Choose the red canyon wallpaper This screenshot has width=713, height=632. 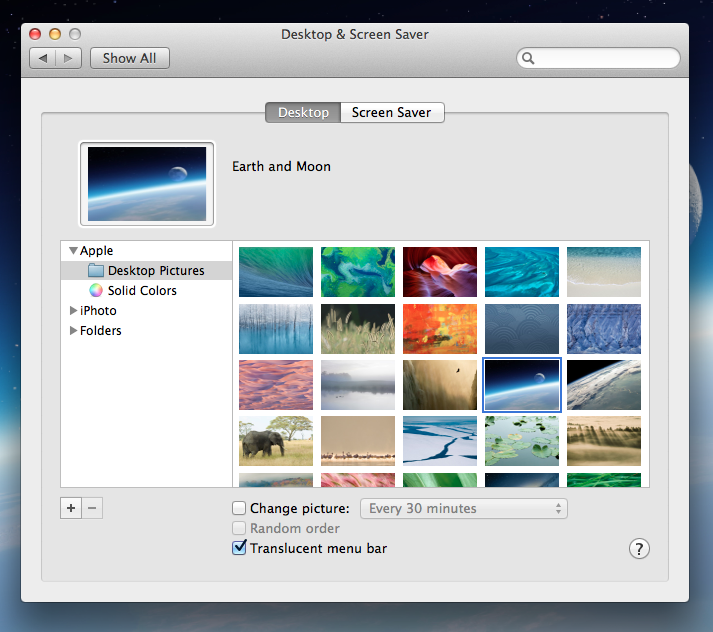[x=440, y=272]
